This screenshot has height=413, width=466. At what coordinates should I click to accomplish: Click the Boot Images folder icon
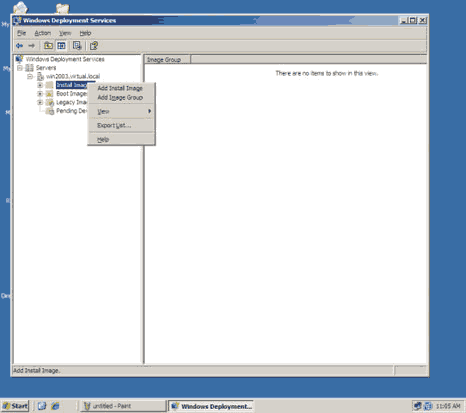point(50,94)
